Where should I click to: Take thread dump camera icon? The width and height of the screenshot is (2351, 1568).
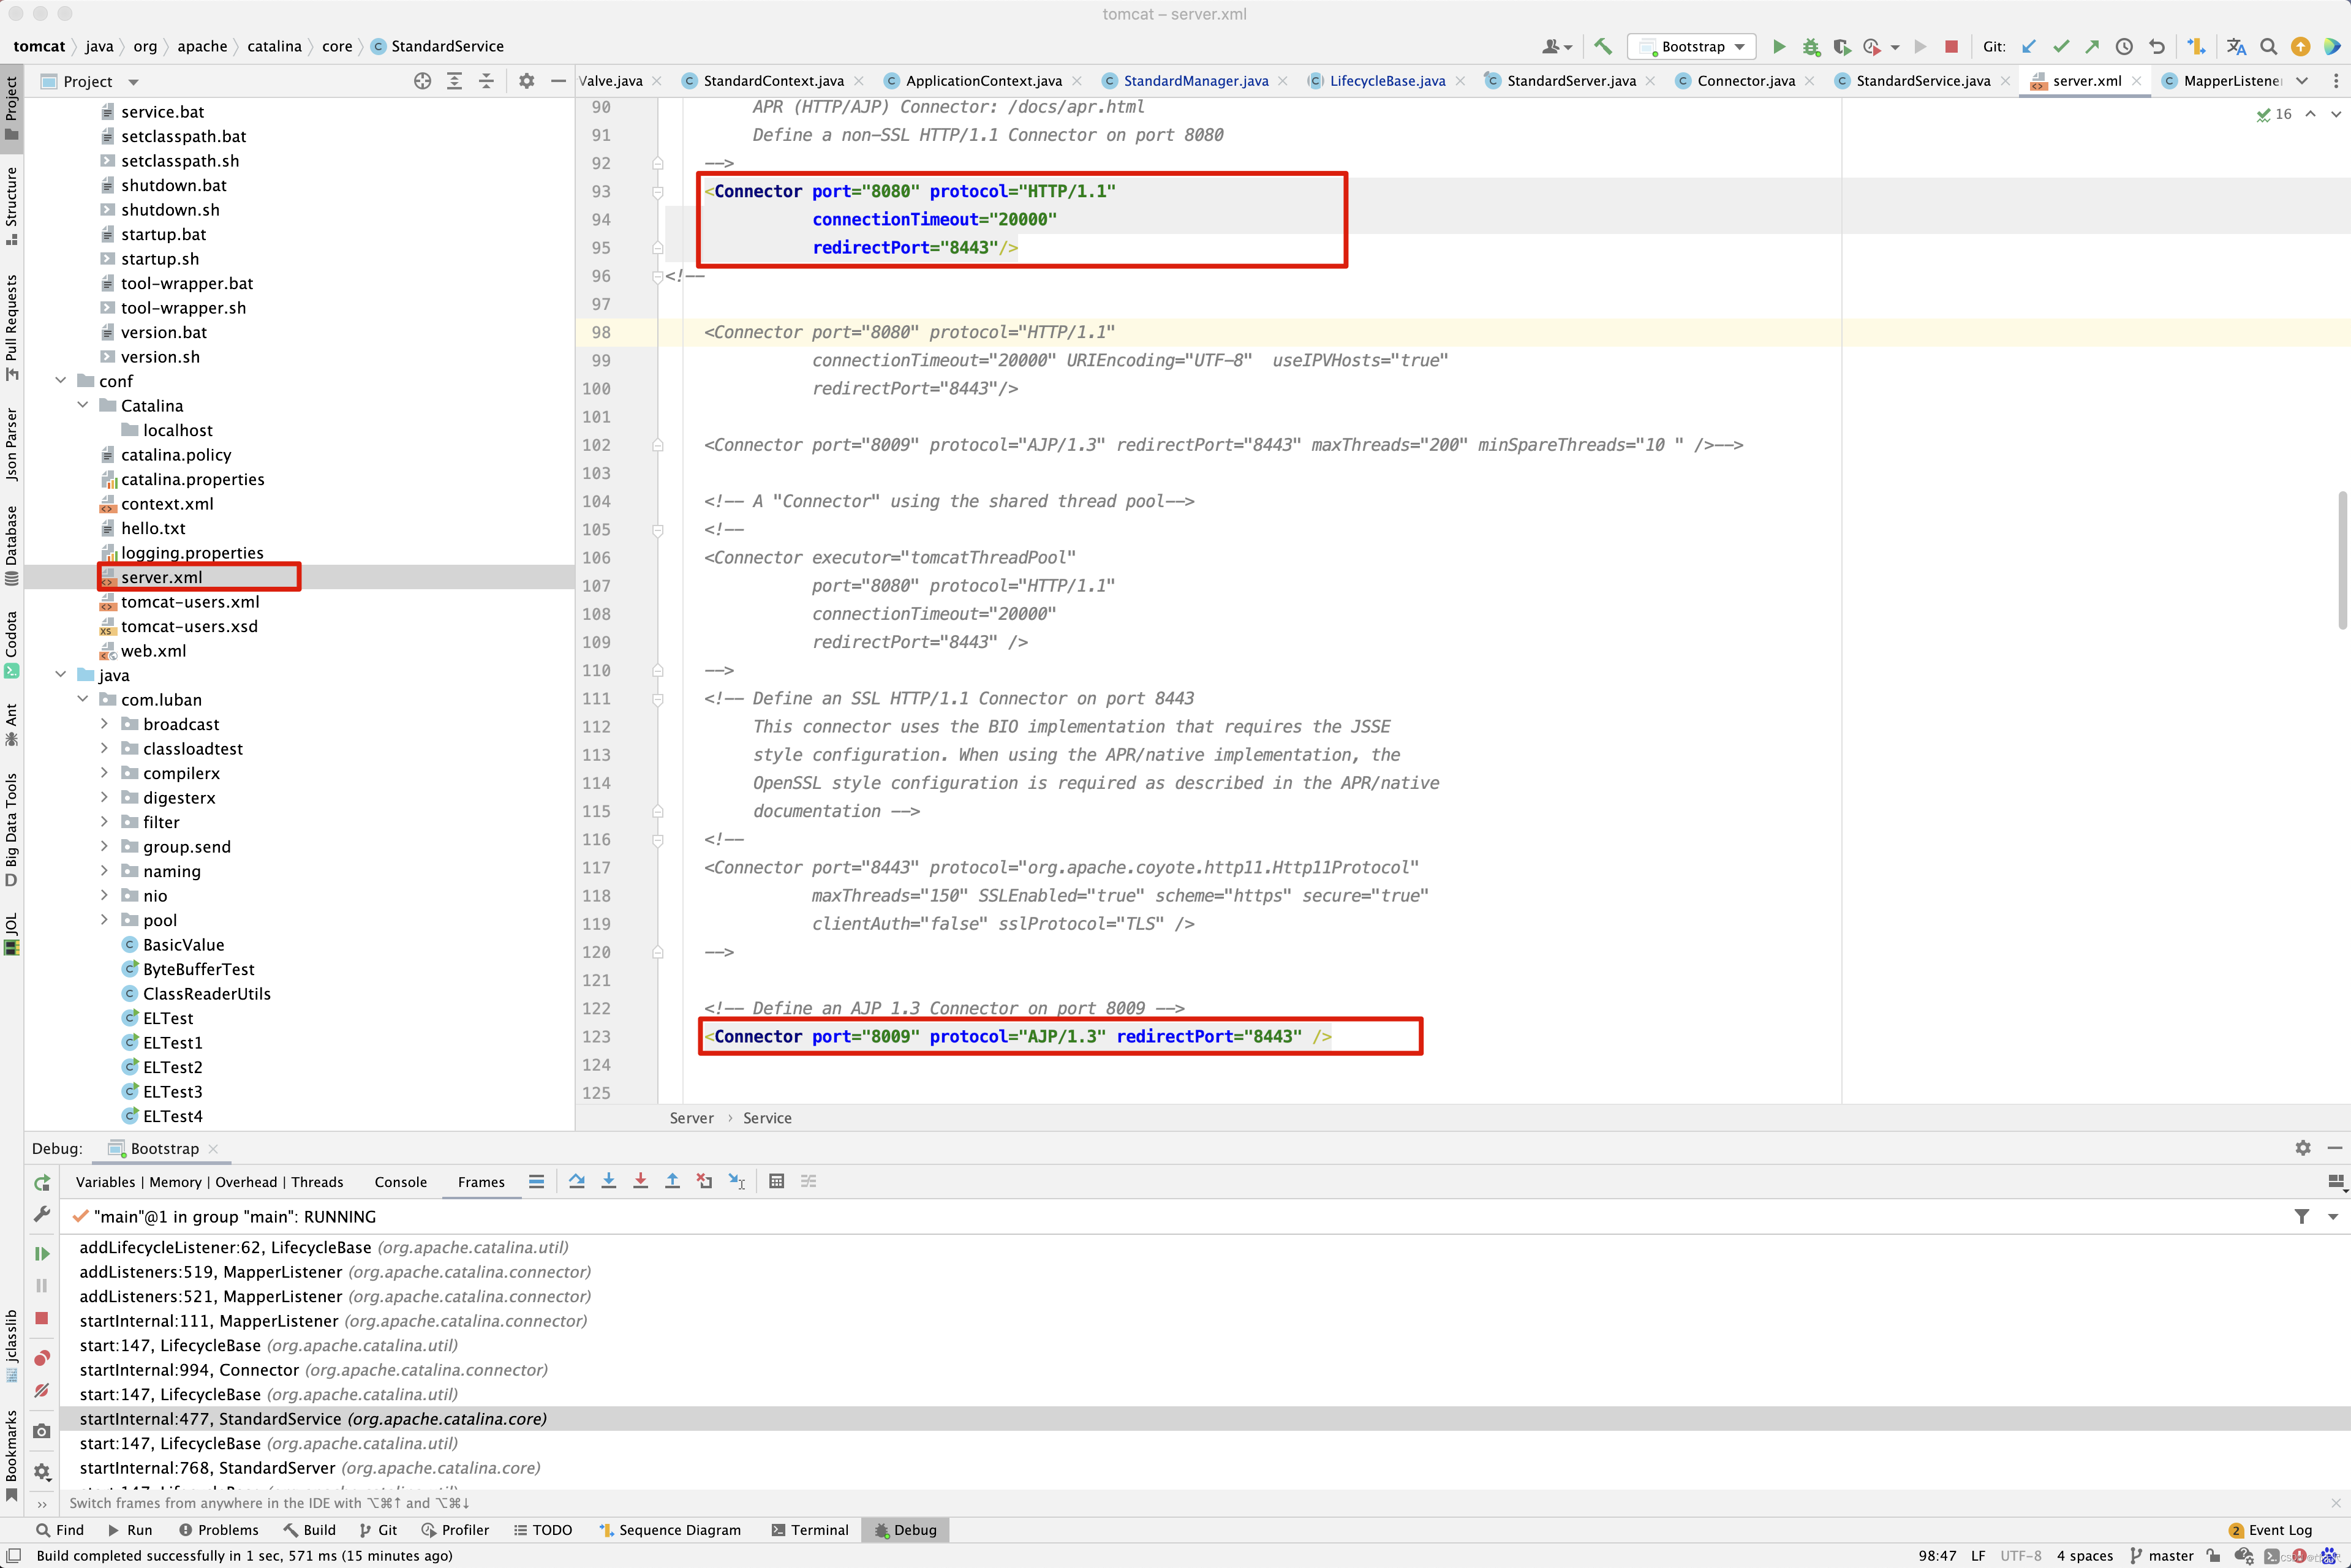click(41, 1431)
